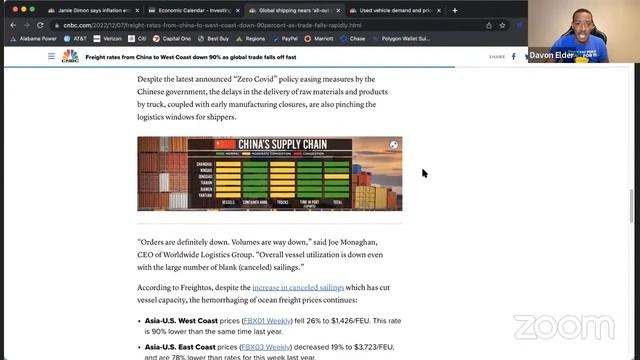Click the share icon in address bar
This screenshot has height=360, width=640.
489,25
